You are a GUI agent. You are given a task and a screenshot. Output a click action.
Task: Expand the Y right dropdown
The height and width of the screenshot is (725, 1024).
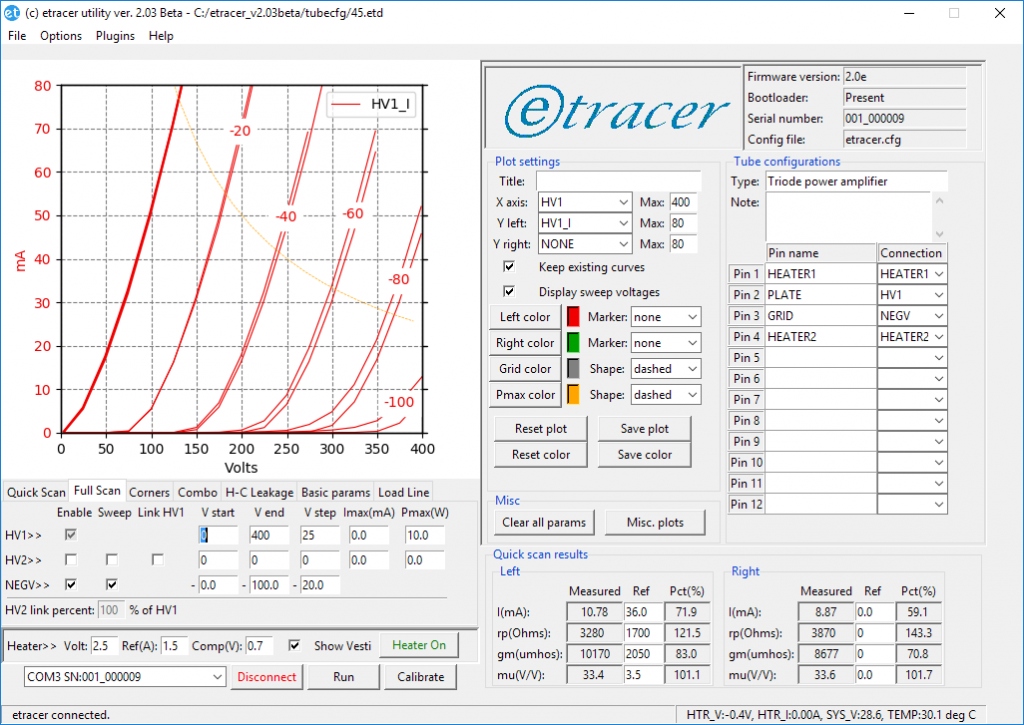[x=584, y=244]
